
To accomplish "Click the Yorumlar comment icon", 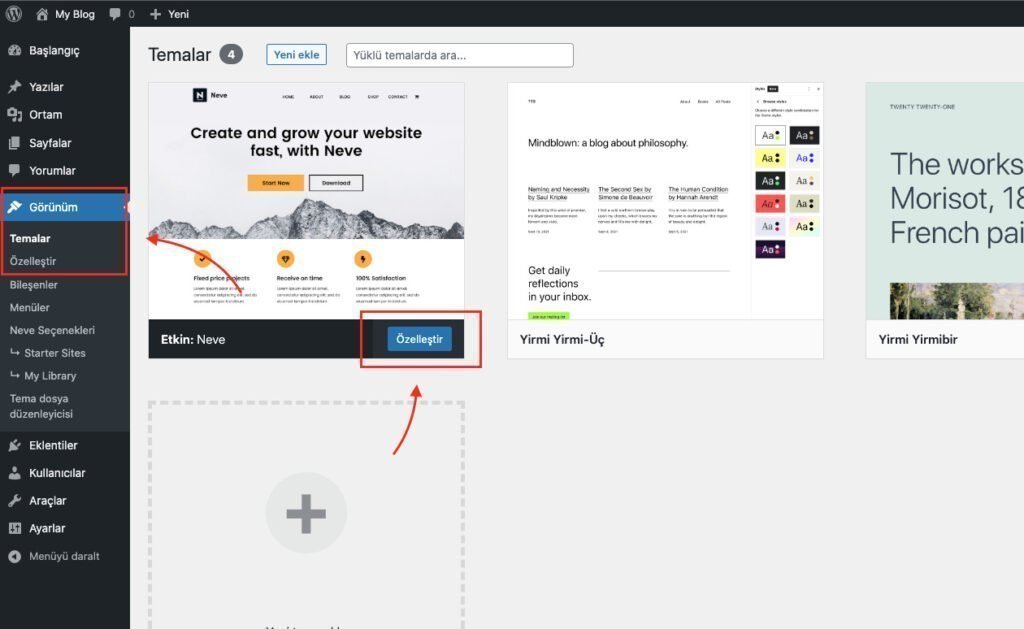I will pyautogui.click(x=14, y=170).
